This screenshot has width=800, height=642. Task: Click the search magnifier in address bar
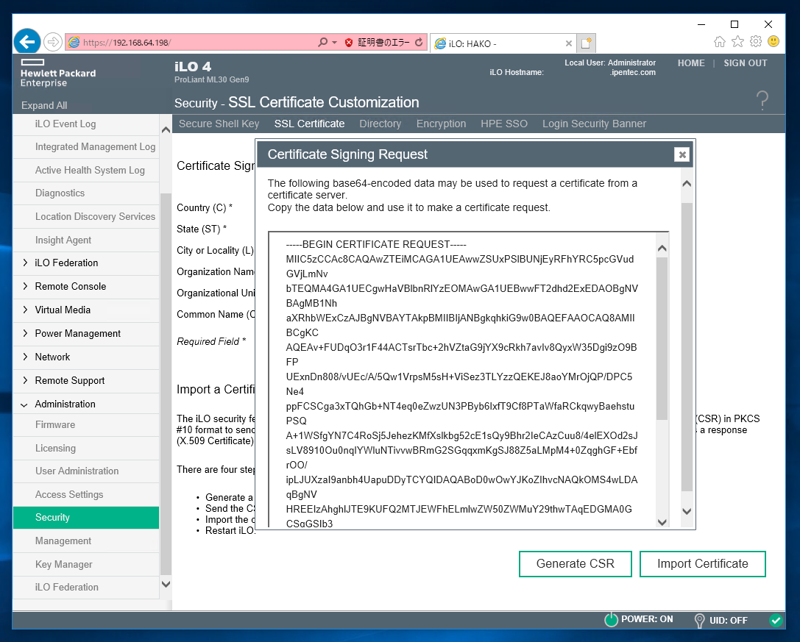pyautogui.click(x=322, y=42)
